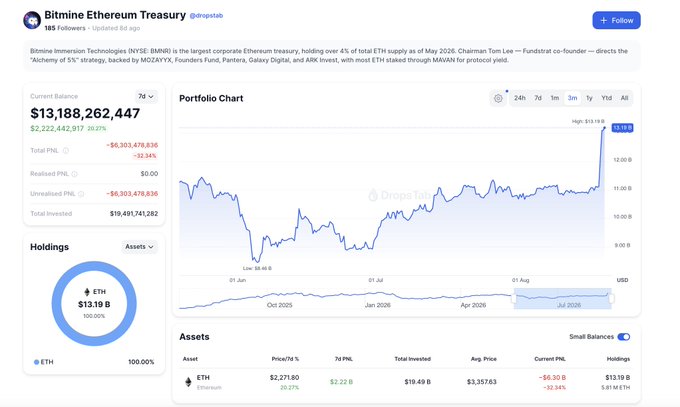Select the 24h chart range tab
680x407 pixels.
coord(520,98)
